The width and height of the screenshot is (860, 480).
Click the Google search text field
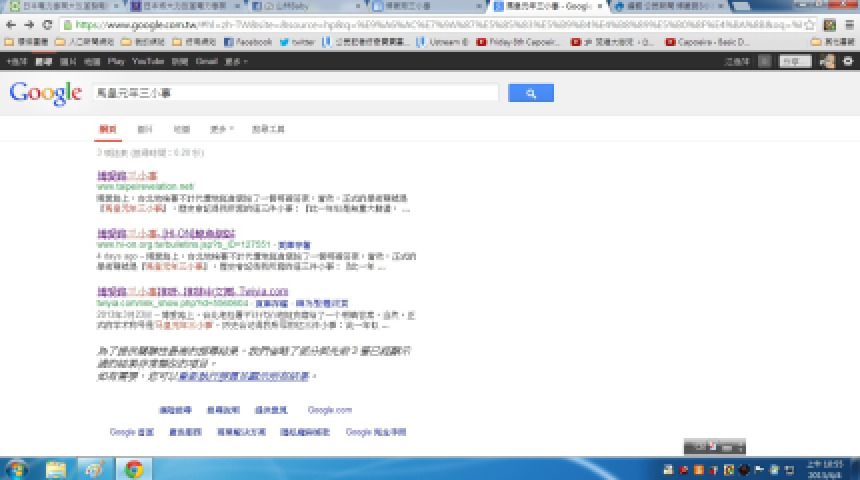click(x=295, y=93)
